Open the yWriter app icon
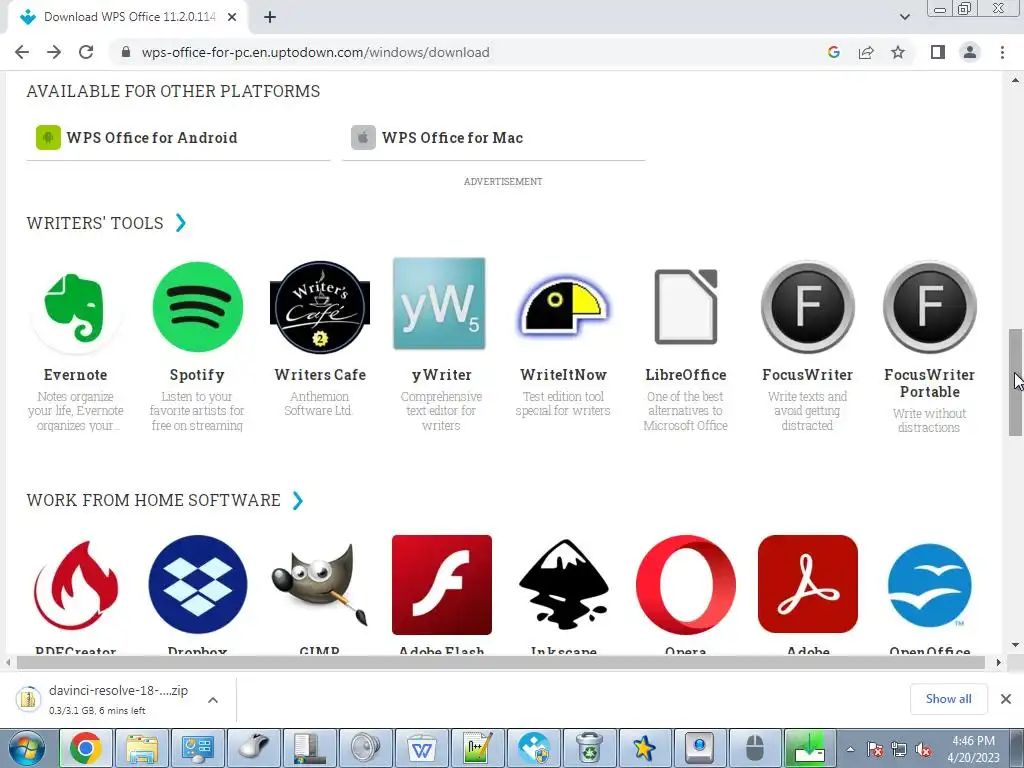The image size is (1024, 768). tap(440, 304)
